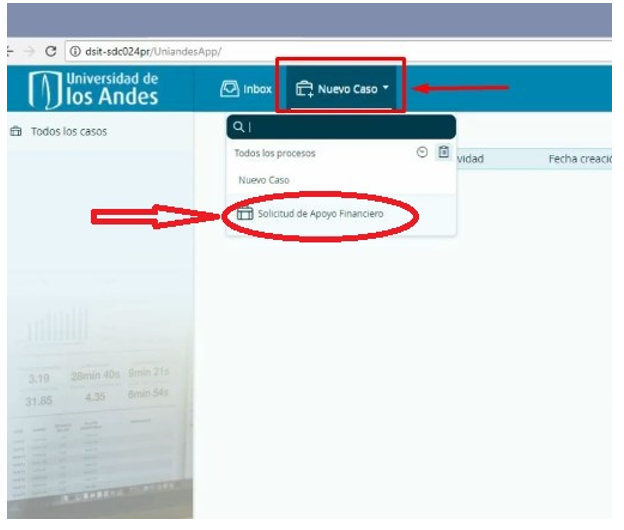Click the Solicitud de Apoyo Financiero icon

[x=245, y=214]
